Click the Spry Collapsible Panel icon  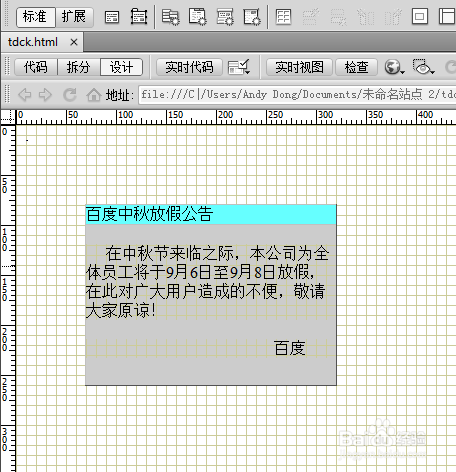click(x=252, y=17)
